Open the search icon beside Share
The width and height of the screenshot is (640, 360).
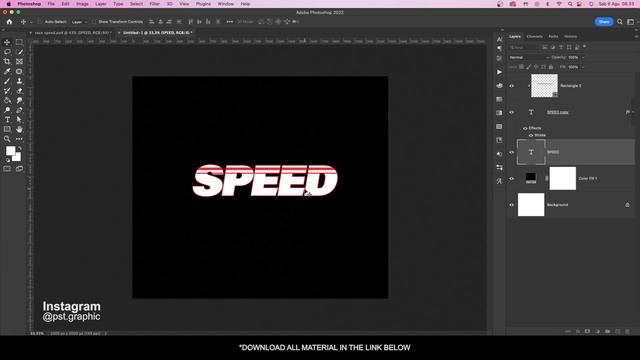[620, 22]
